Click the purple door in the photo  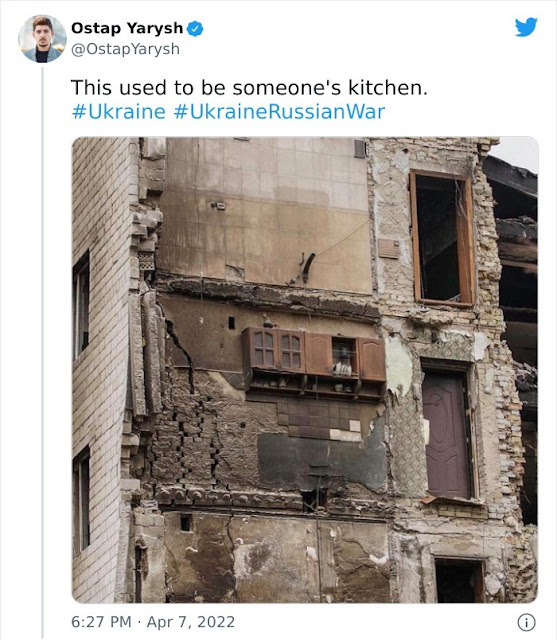(x=447, y=434)
